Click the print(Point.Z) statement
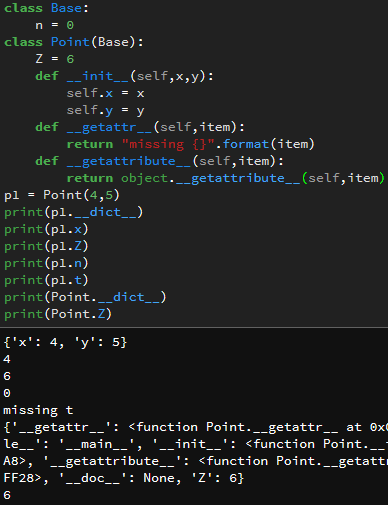 coord(58,314)
